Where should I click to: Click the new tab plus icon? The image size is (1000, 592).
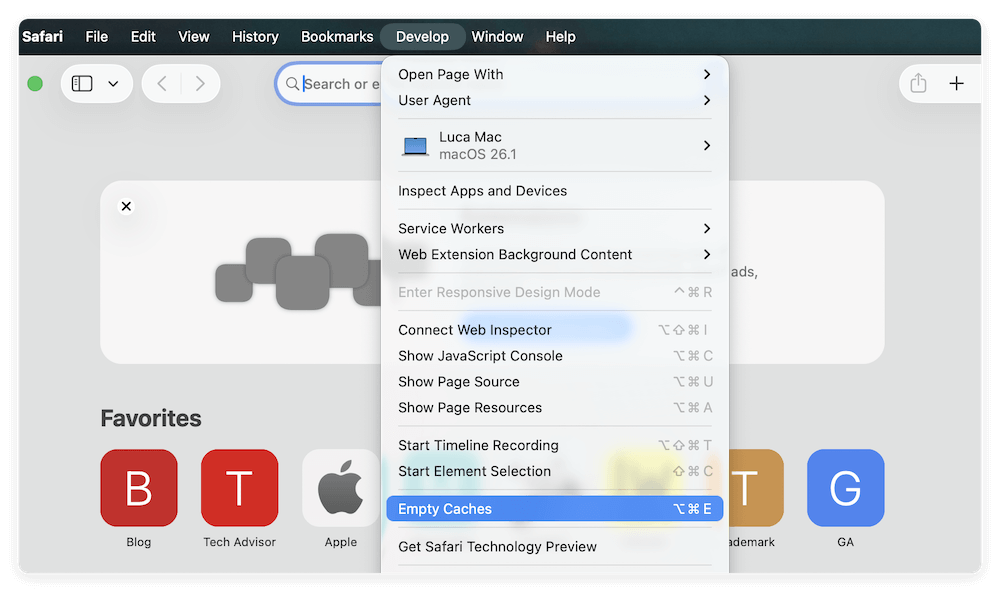(956, 84)
